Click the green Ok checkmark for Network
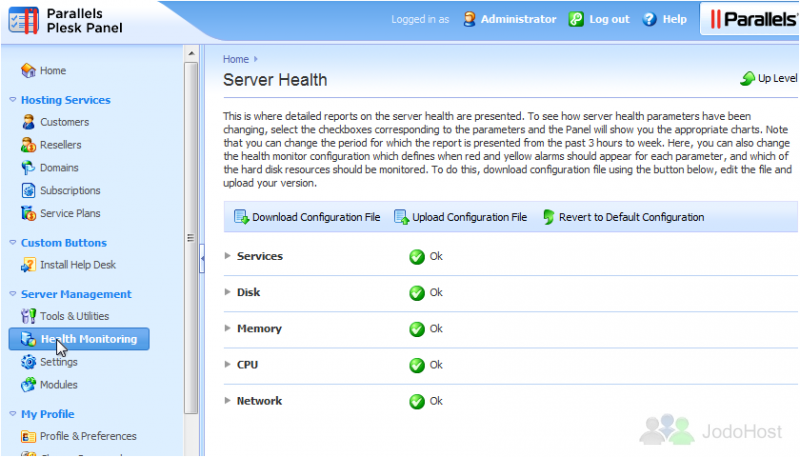The height and width of the screenshot is (457, 800). click(x=417, y=401)
